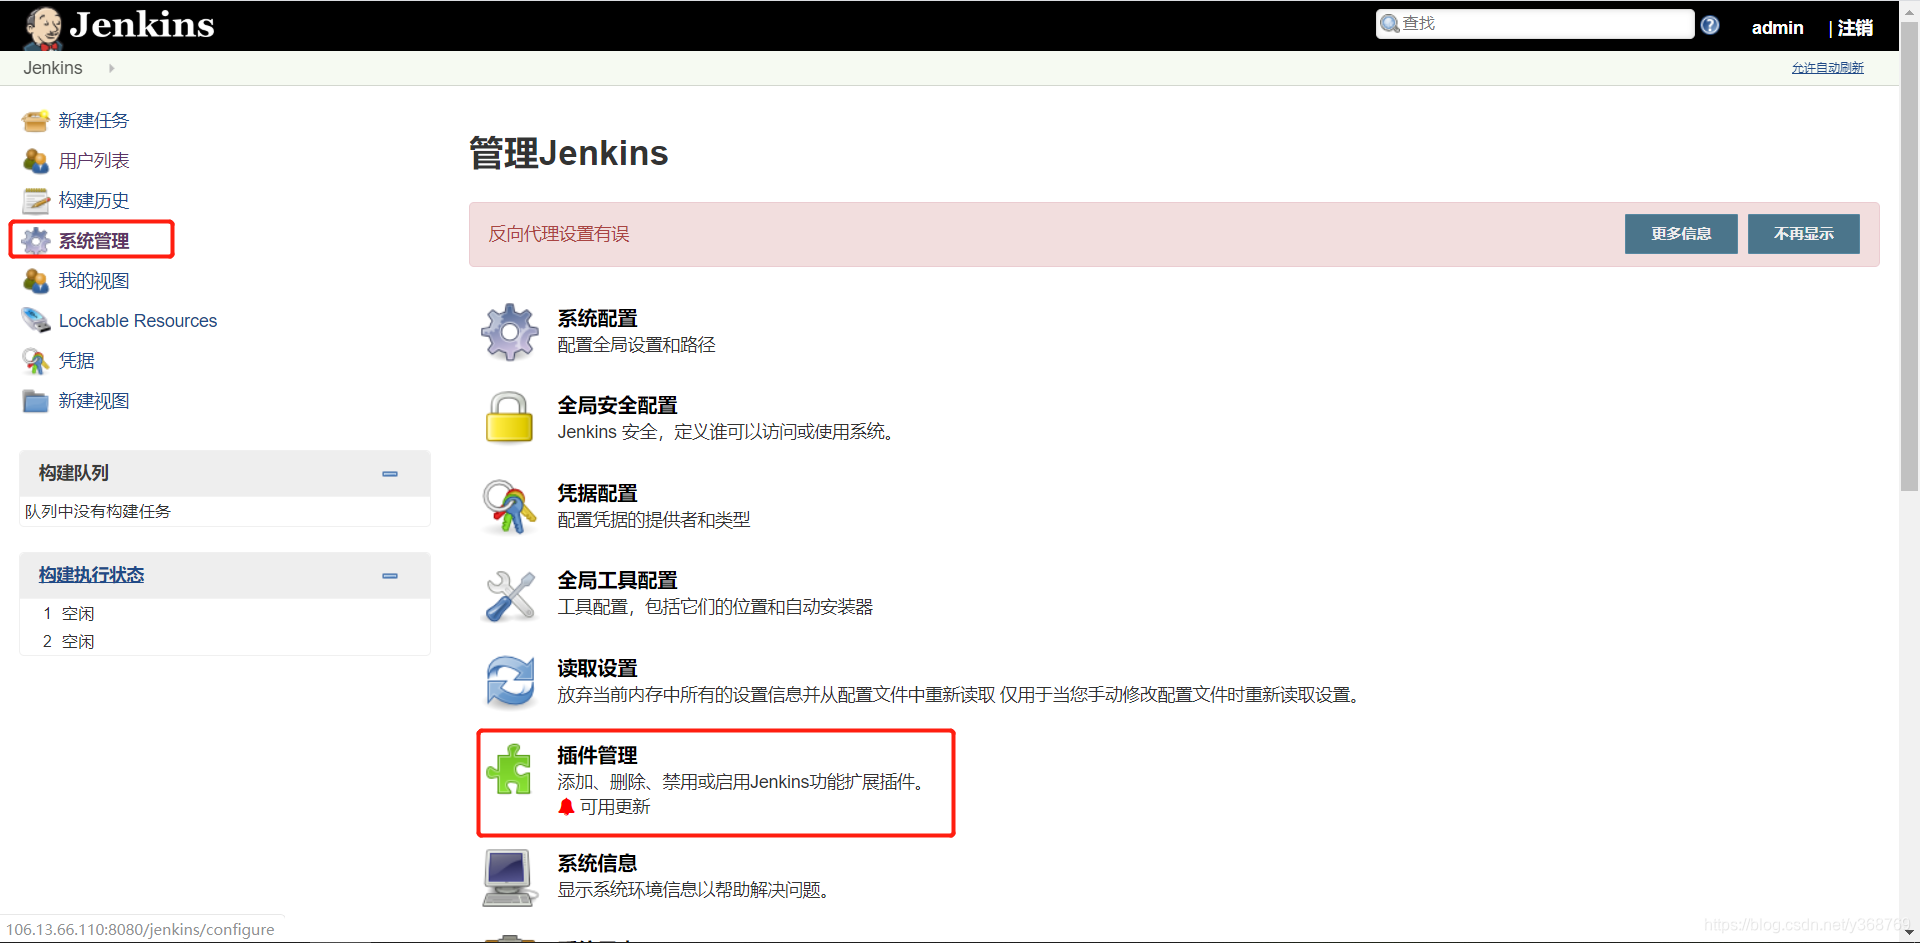Click the 新建任务 box icon in sidebar
The image size is (1920, 943).
[x=36, y=121]
